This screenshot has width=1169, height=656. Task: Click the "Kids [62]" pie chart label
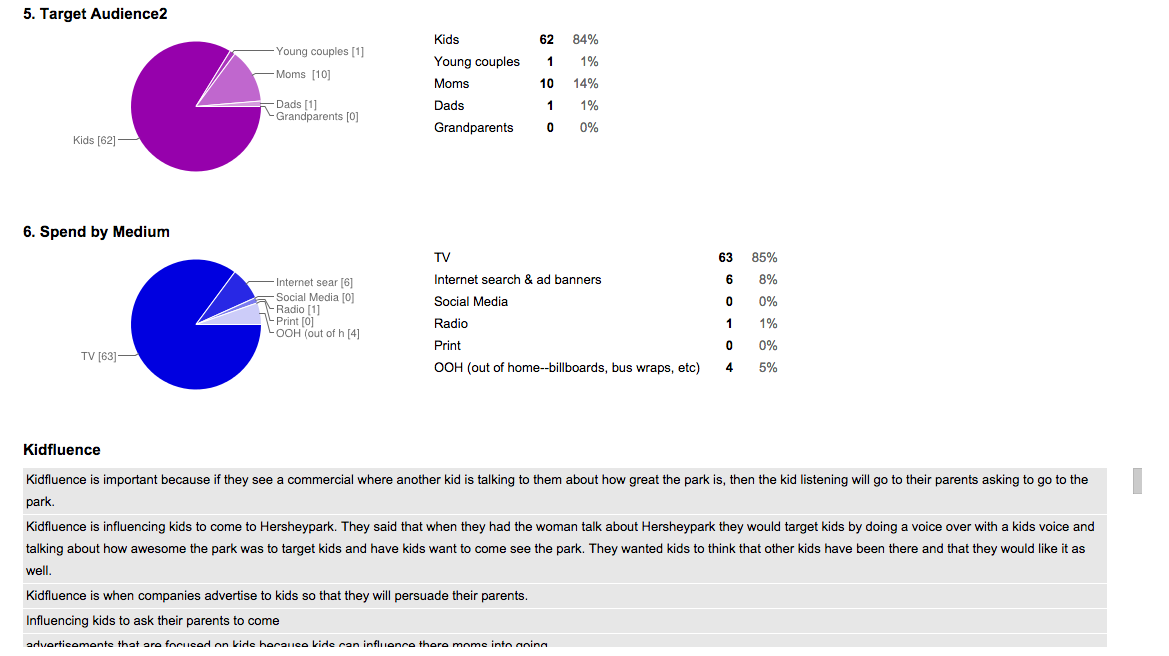click(x=95, y=141)
